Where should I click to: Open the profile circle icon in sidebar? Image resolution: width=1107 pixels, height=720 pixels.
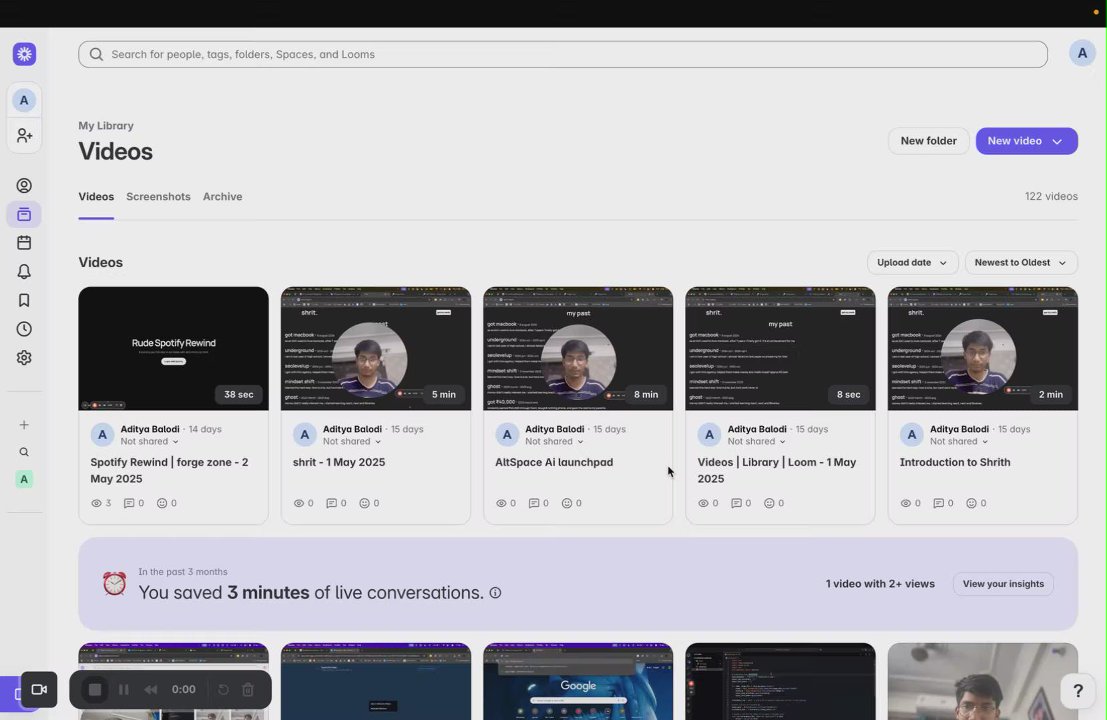pos(24,186)
